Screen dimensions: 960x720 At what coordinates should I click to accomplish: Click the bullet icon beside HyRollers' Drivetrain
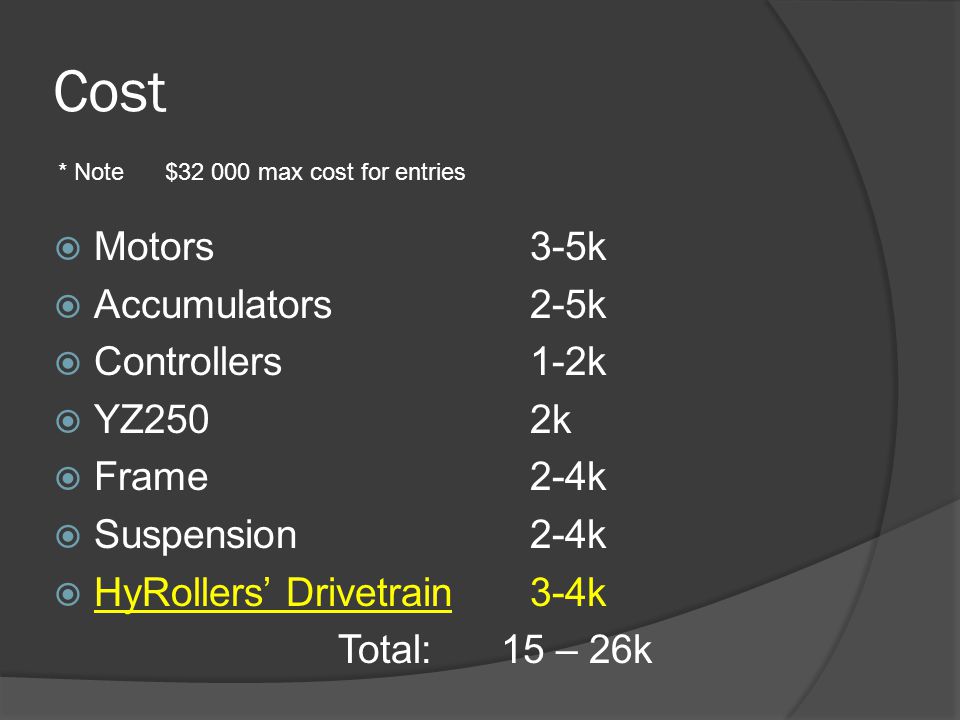pyautogui.click(x=68, y=594)
